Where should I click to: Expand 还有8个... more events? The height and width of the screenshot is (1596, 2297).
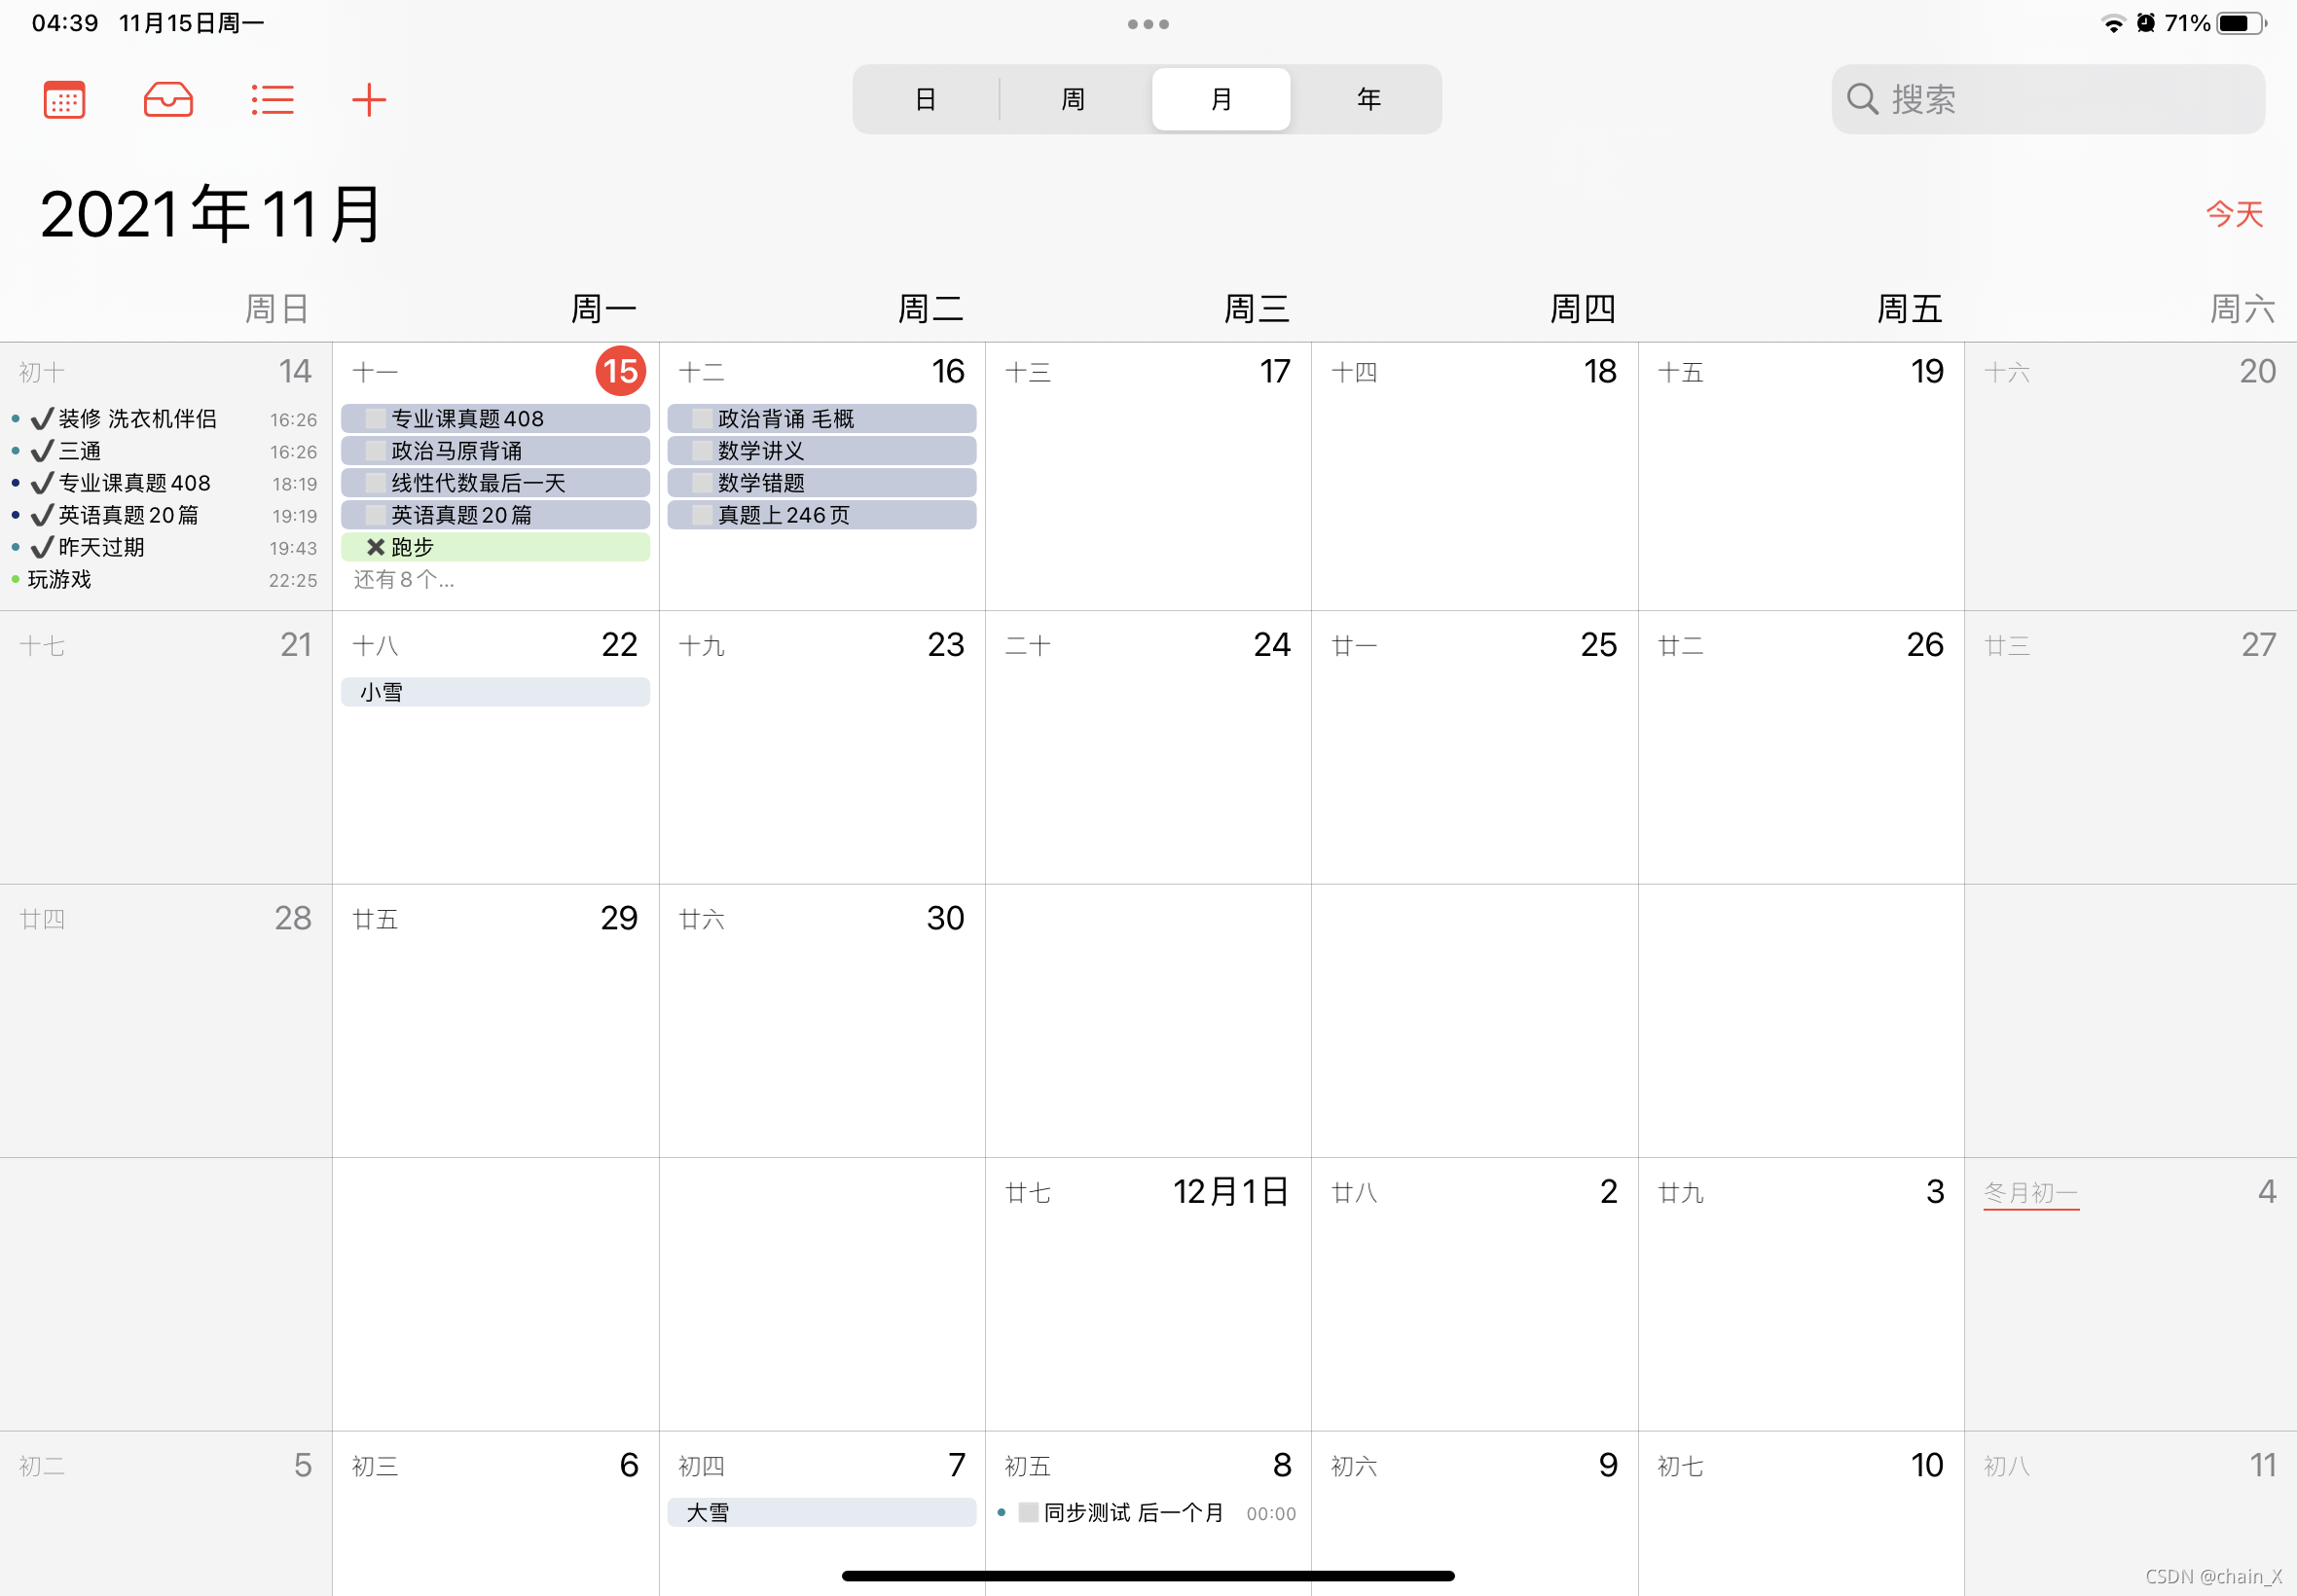click(404, 580)
